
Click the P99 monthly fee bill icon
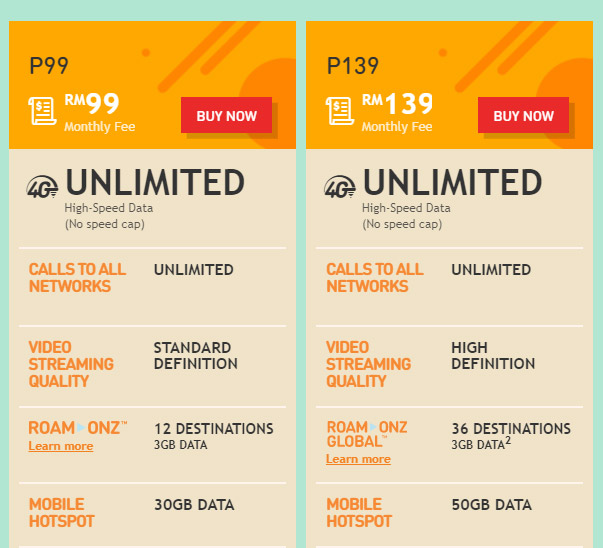click(44, 110)
